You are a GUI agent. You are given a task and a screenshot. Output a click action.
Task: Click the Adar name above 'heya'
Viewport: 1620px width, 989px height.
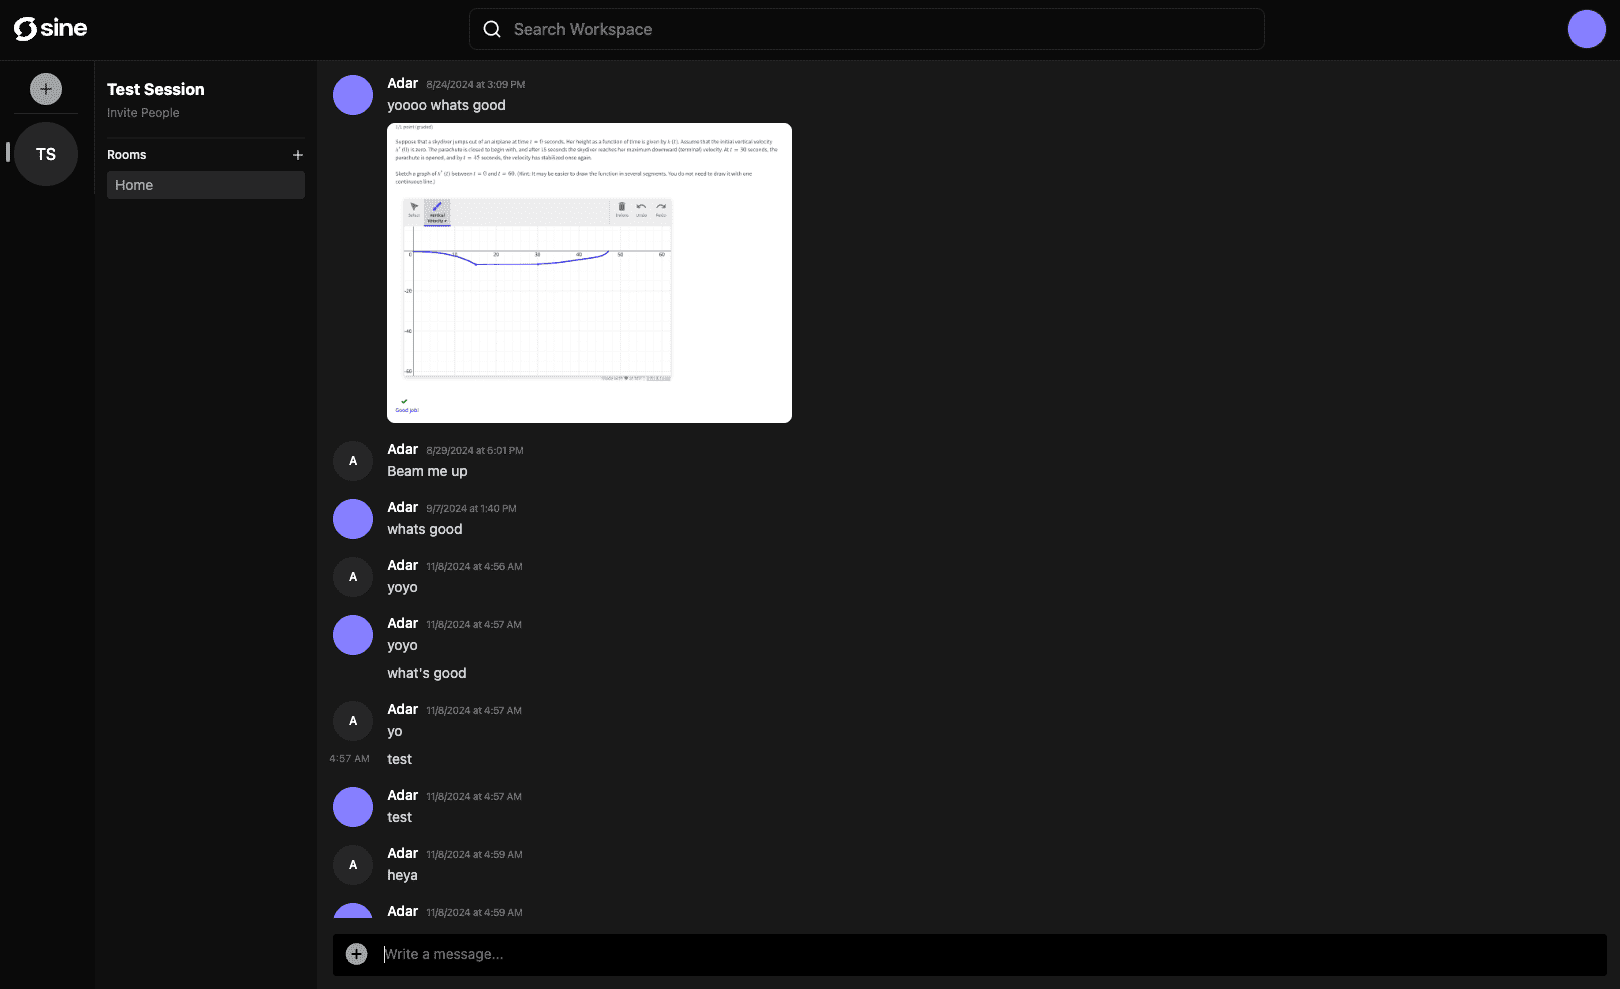[403, 853]
